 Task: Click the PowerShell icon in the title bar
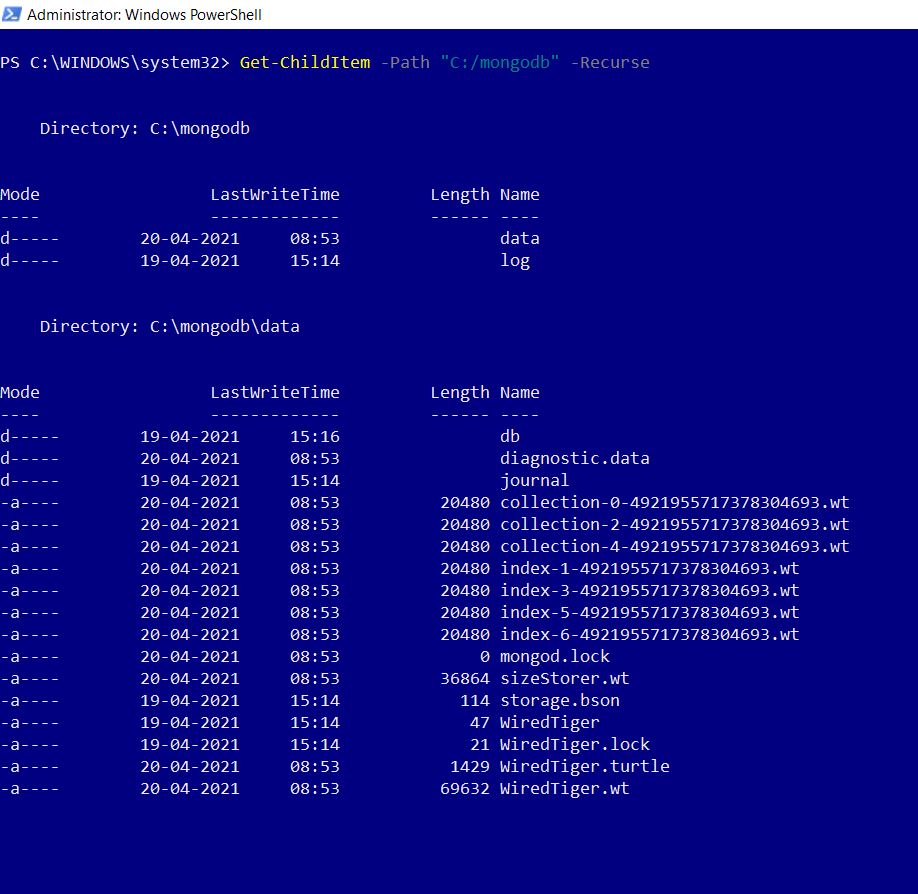click(12, 15)
